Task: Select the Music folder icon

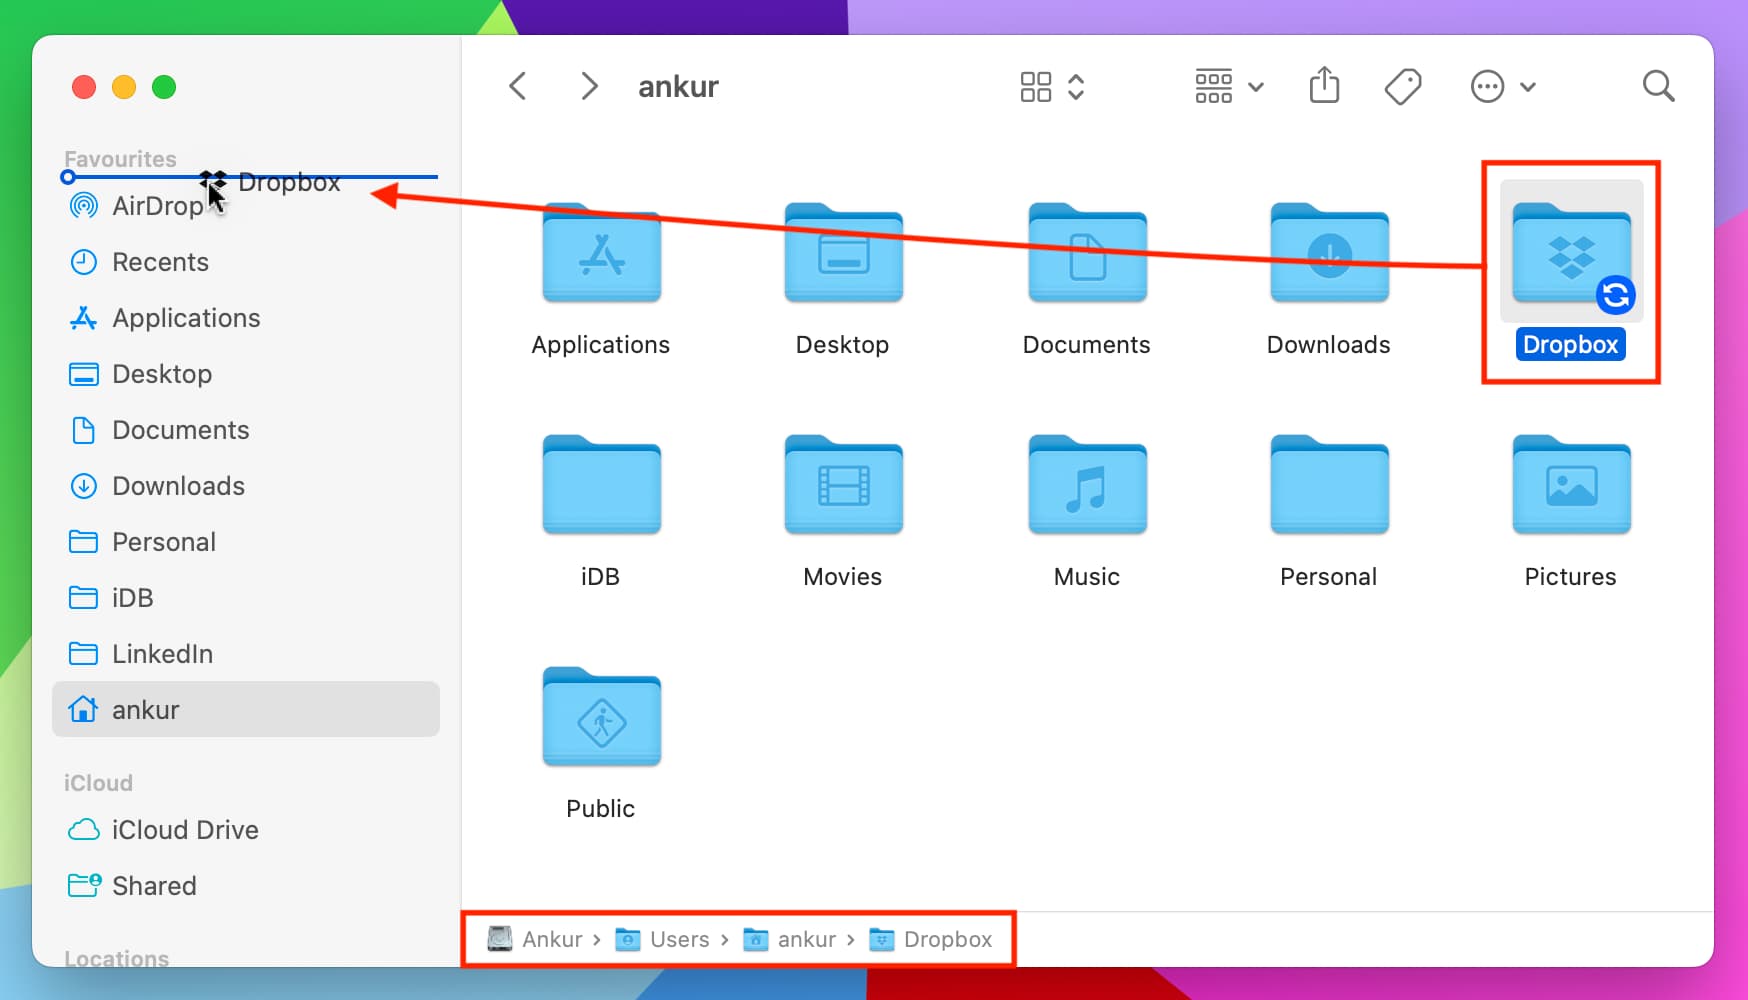Action: [x=1087, y=484]
